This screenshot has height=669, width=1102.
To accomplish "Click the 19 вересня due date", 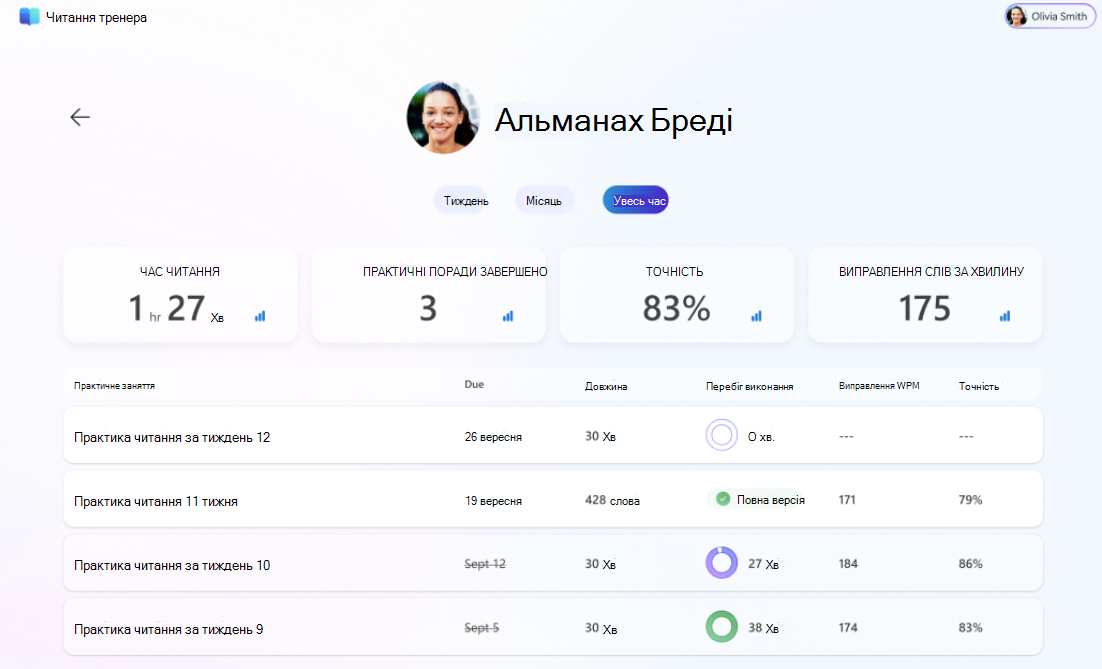I will [493, 500].
